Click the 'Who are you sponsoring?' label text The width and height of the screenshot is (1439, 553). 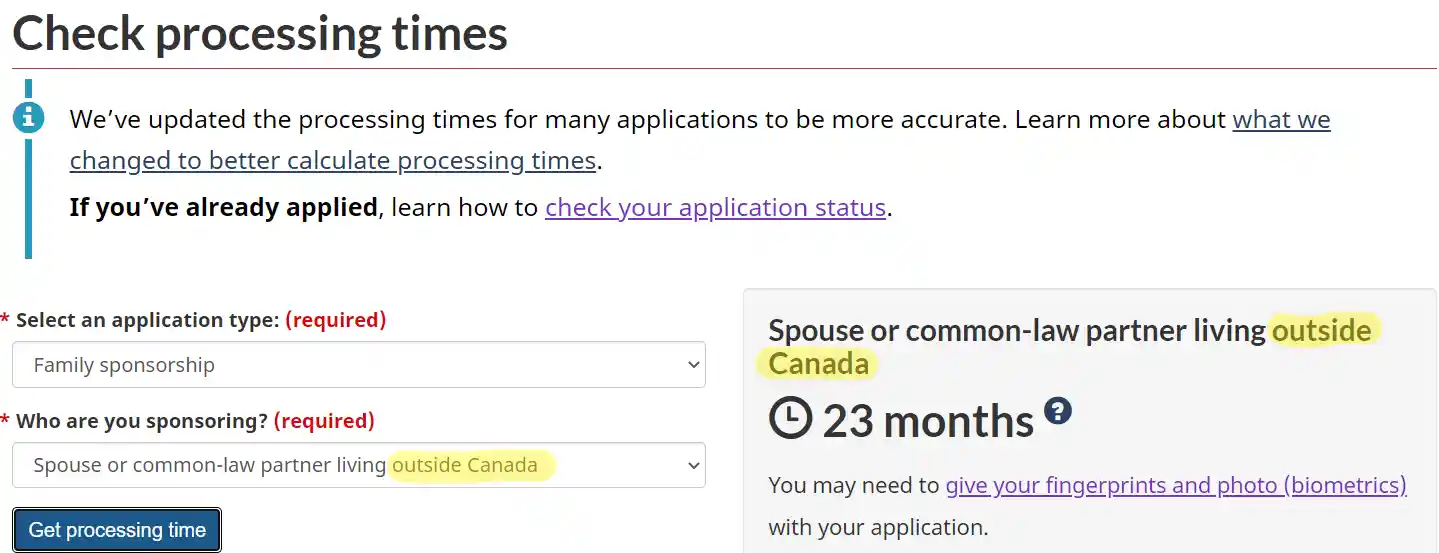point(141,421)
